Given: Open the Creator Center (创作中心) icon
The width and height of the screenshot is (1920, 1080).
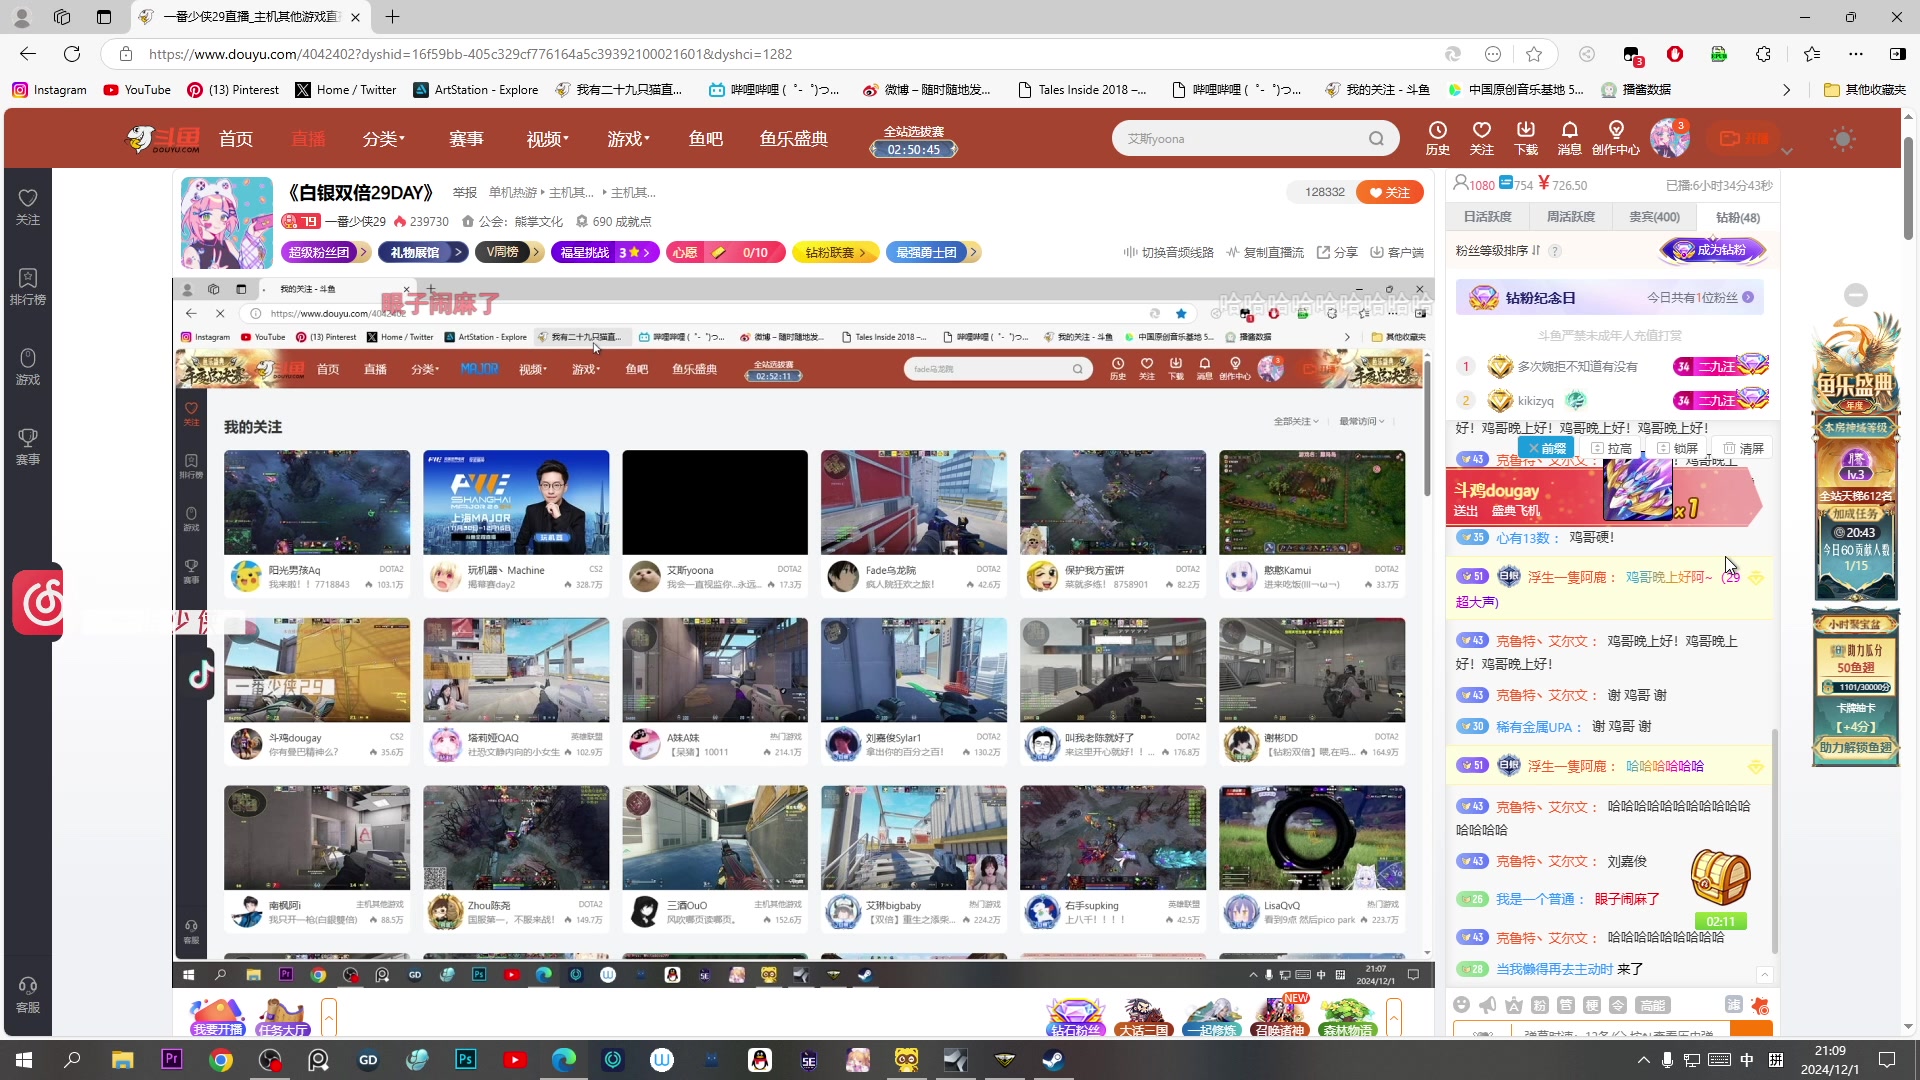Looking at the screenshot, I should (1615, 138).
